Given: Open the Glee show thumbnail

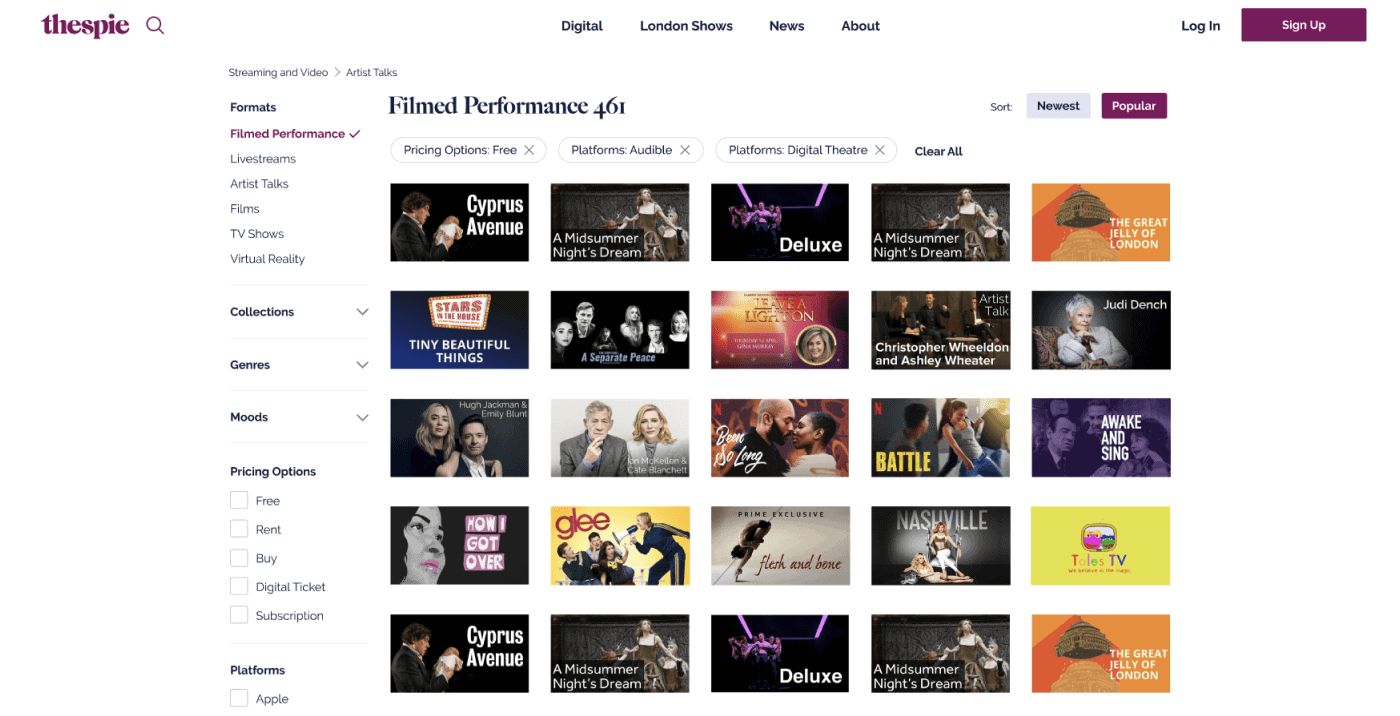Looking at the screenshot, I should point(620,545).
